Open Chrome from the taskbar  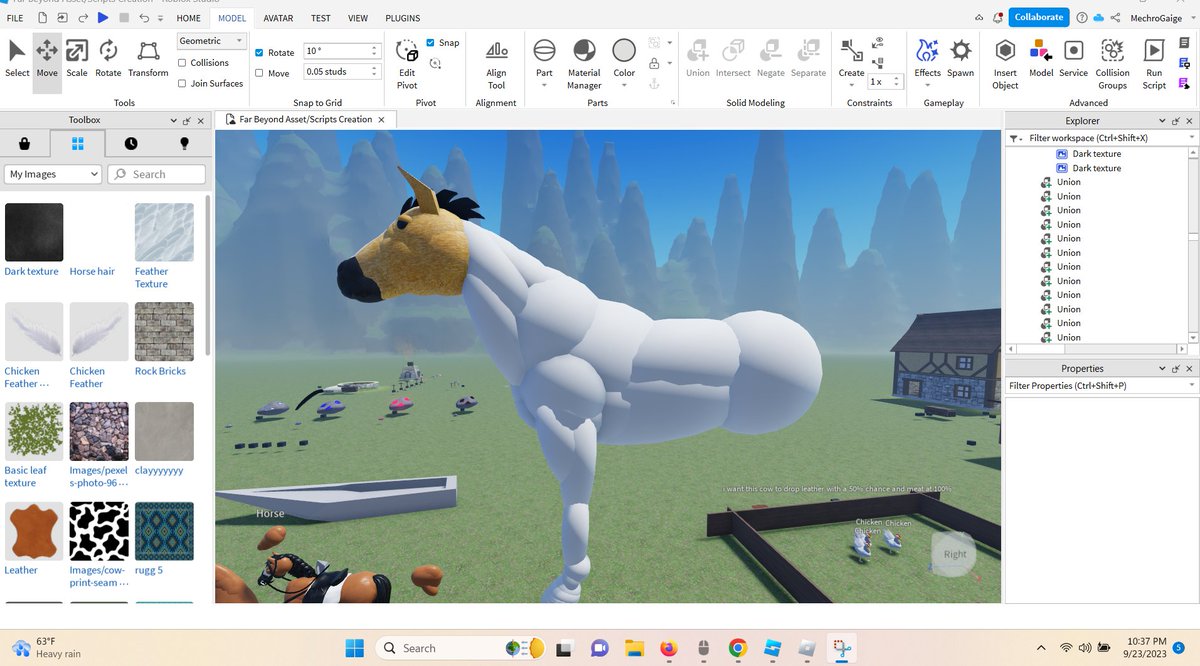[x=737, y=648]
